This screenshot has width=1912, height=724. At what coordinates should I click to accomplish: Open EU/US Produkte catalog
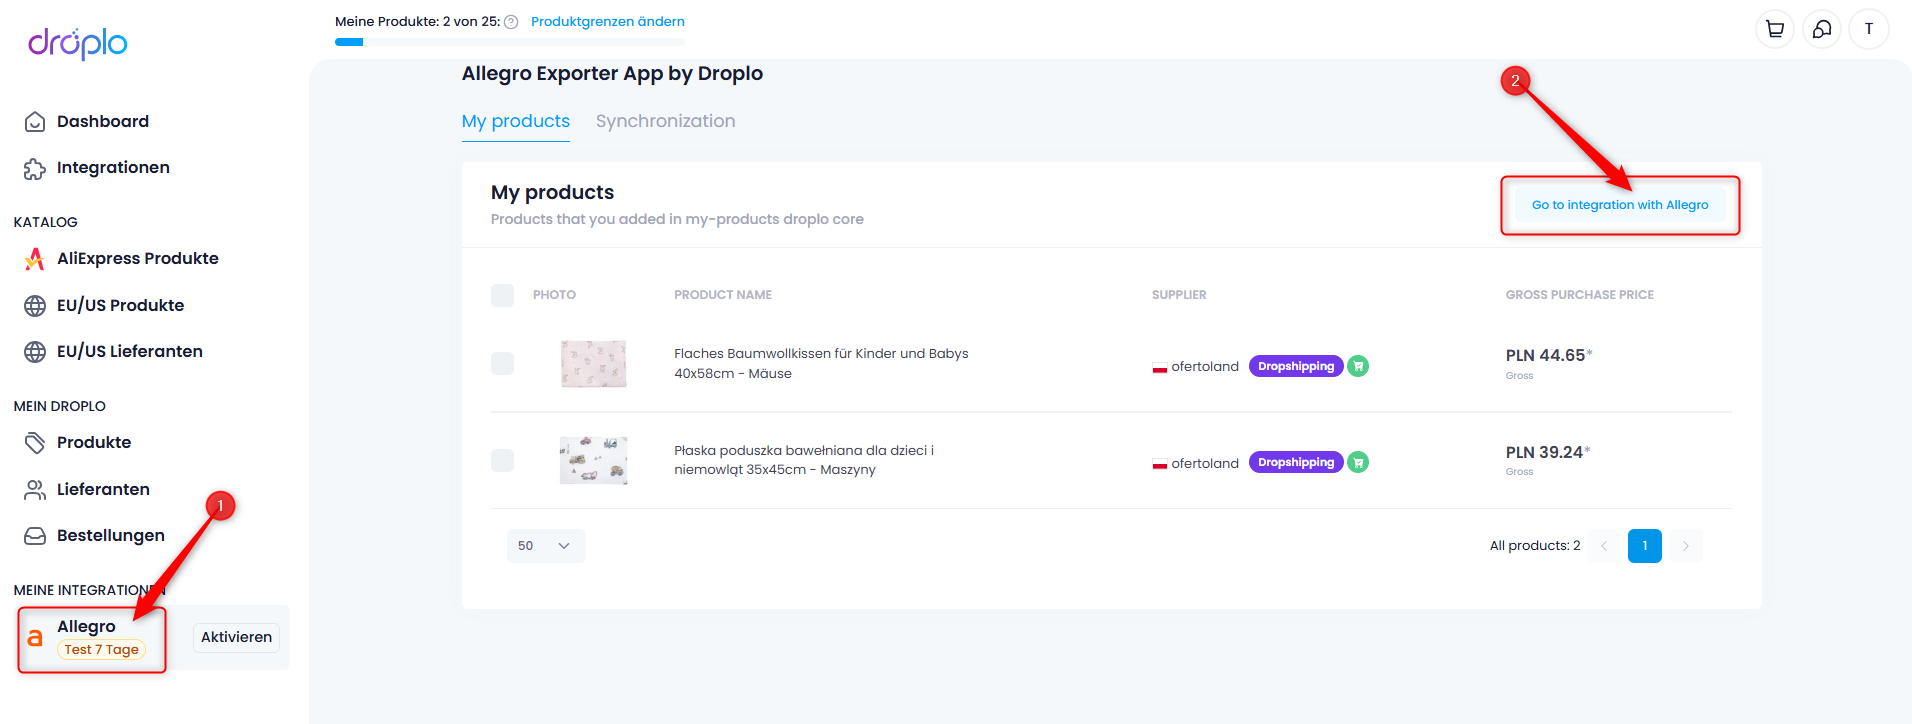120,306
